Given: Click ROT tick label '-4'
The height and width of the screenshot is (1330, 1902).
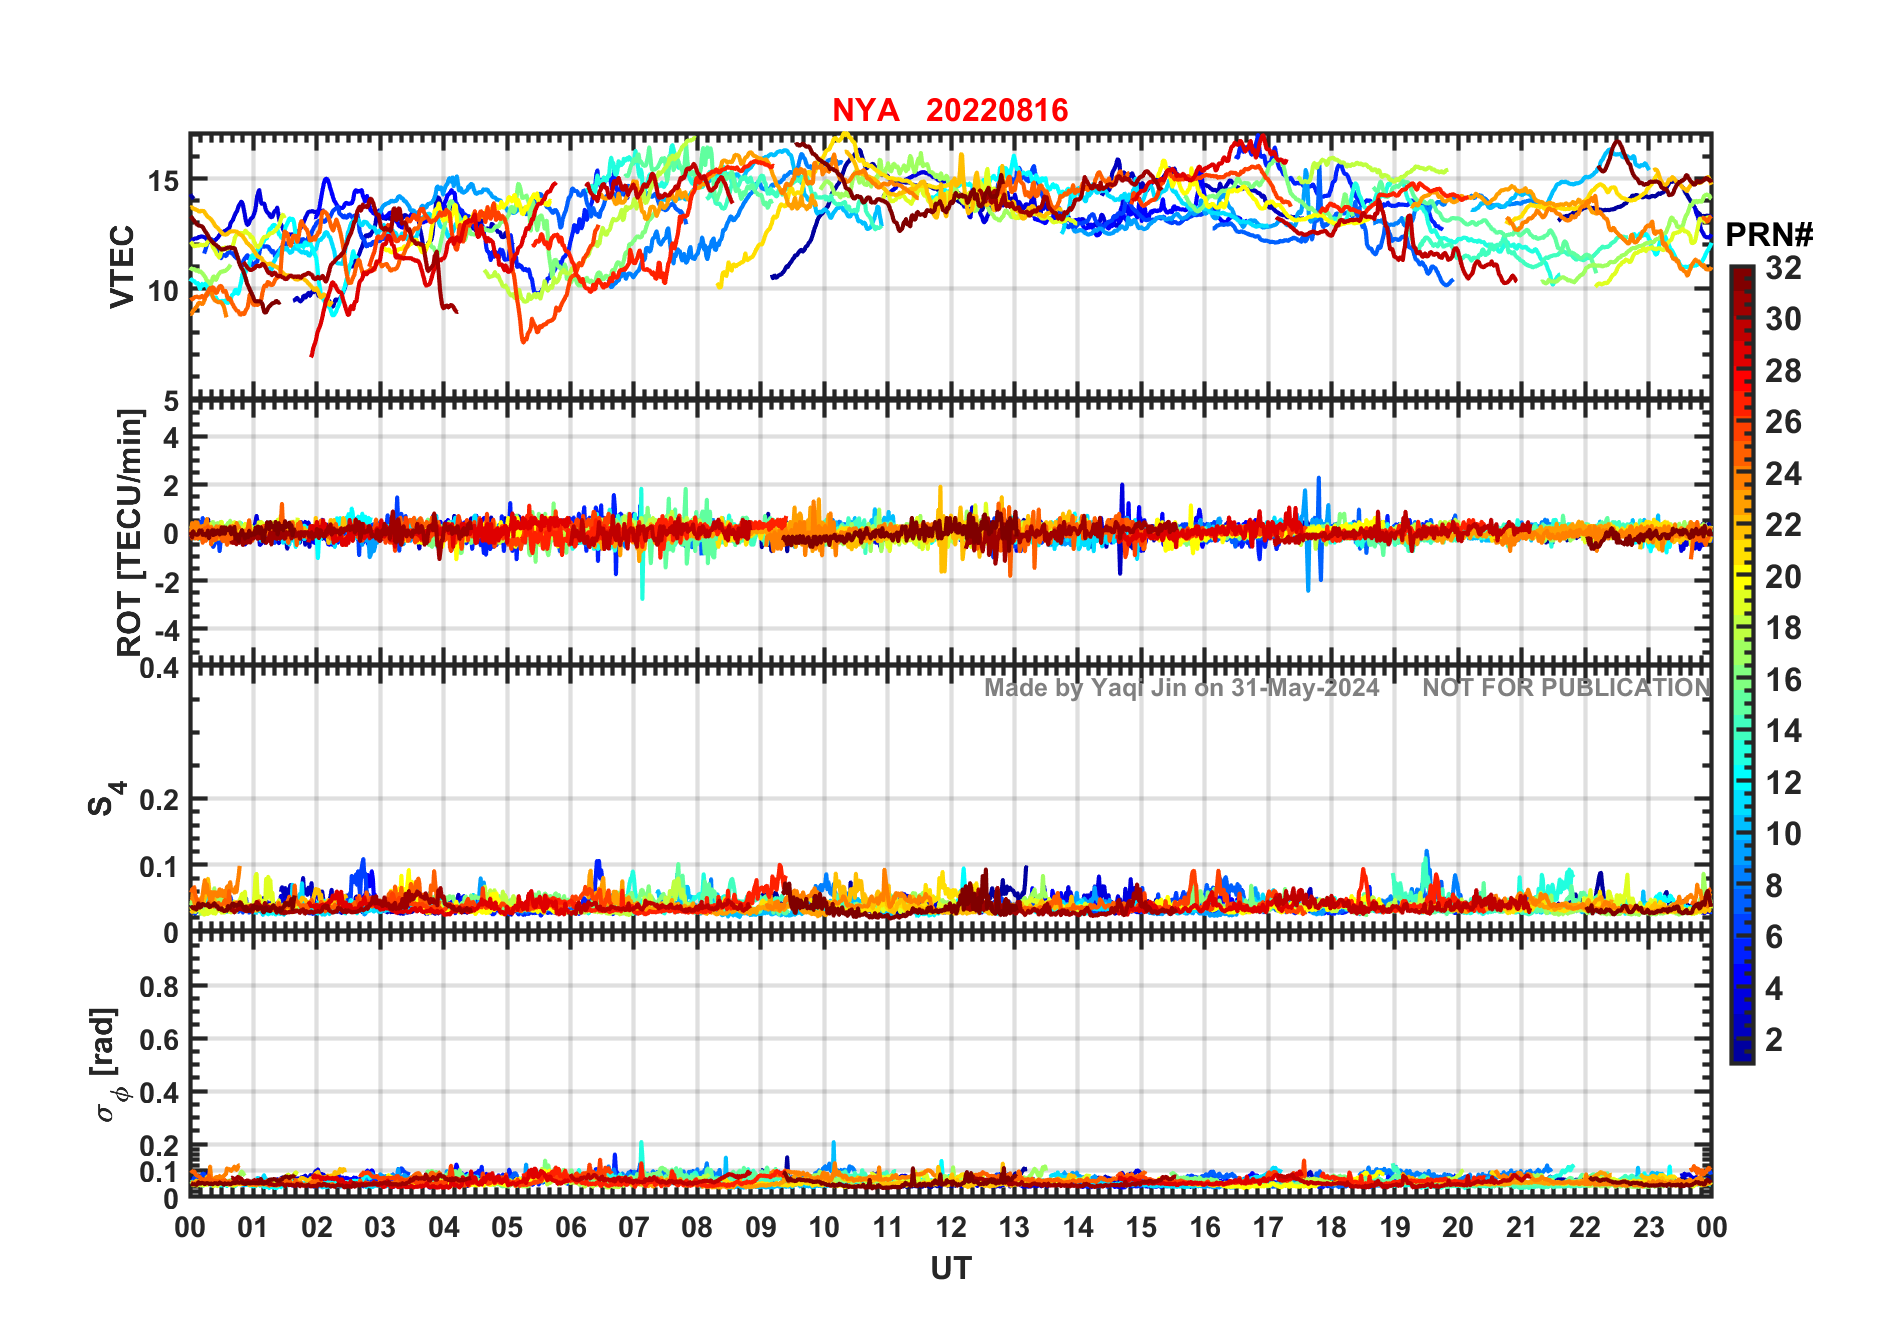Looking at the screenshot, I should coord(165,631).
